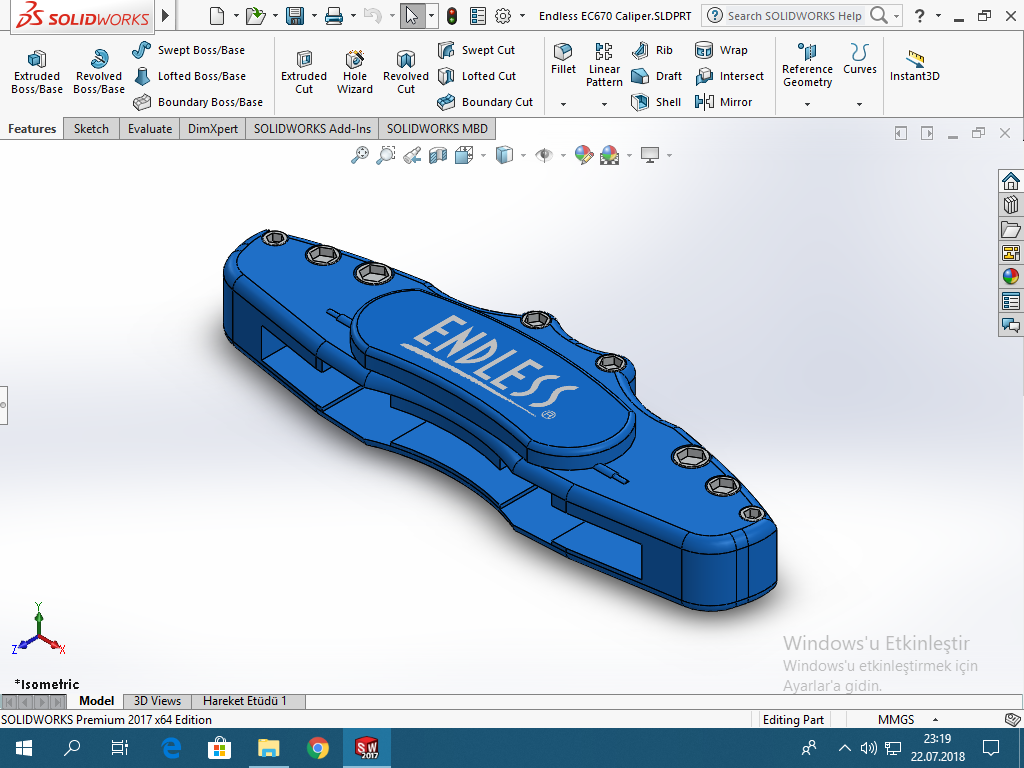The height and width of the screenshot is (768, 1024).
Task: Select the Lofted Cut feature
Action: (477, 76)
